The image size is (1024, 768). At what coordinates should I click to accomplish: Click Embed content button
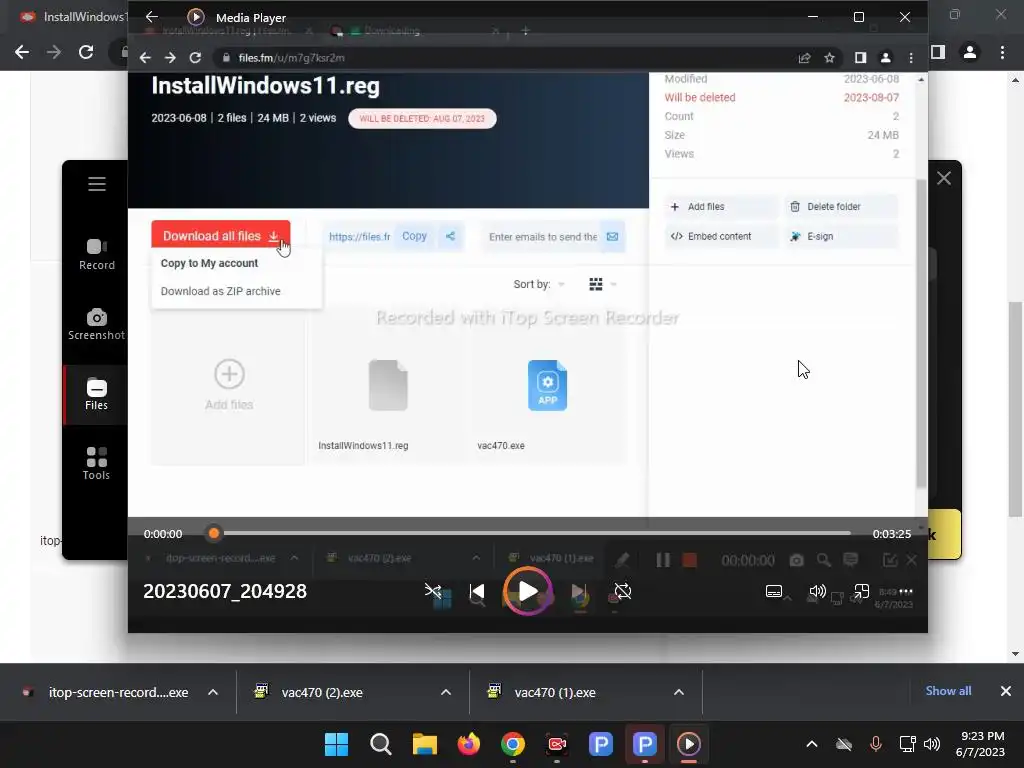[721, 236]
